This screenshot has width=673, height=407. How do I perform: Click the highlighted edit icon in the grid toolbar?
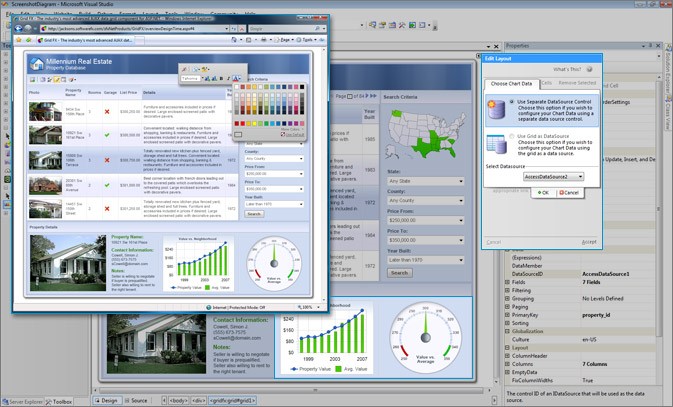(57, 80)
